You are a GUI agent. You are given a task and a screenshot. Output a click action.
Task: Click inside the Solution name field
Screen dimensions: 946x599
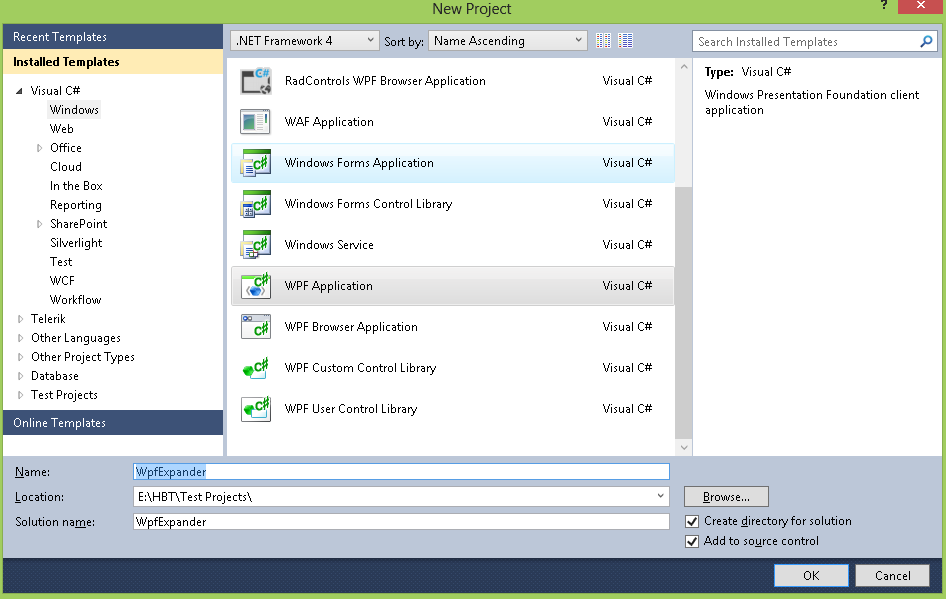coord(400,520)
